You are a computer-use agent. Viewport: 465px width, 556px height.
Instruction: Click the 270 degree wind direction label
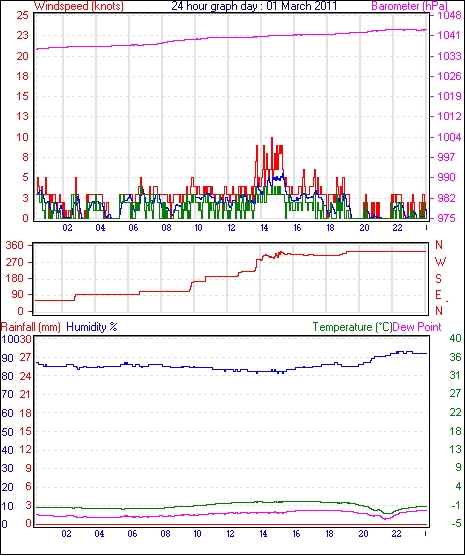point(15,262)
